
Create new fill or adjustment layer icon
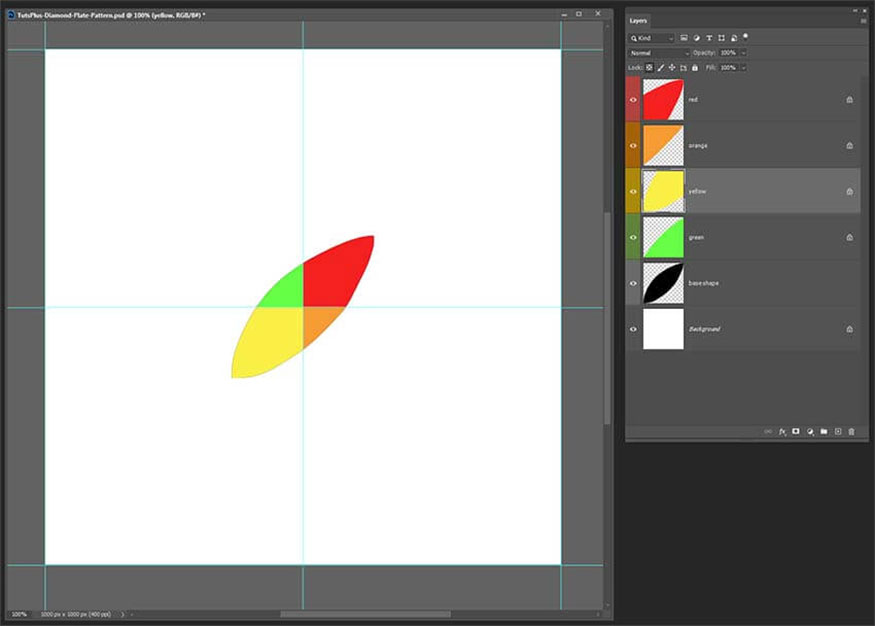810,431
